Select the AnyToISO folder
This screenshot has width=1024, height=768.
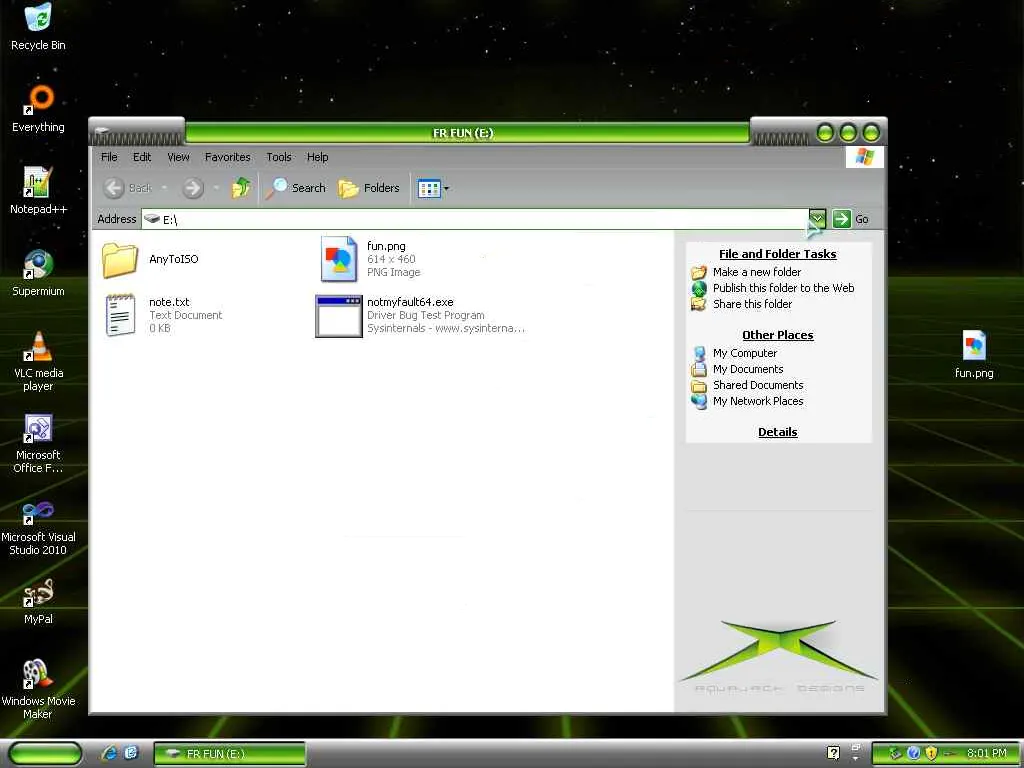150,259
